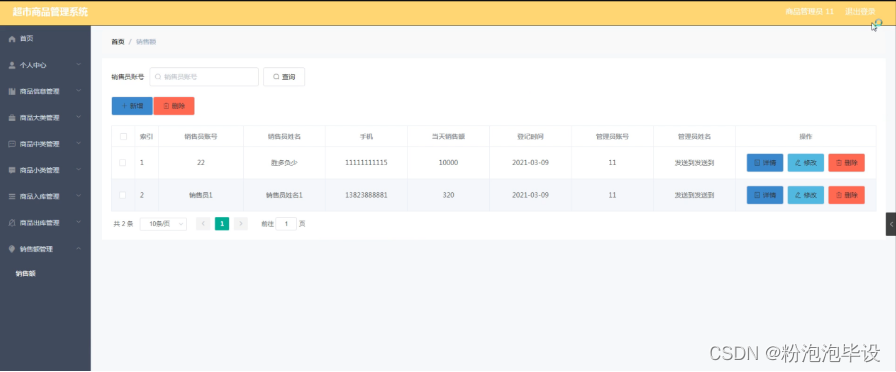This screenshot has height=372, width=896.
Task: Select the 销售额 submenu item
Action: pos(26,274)
